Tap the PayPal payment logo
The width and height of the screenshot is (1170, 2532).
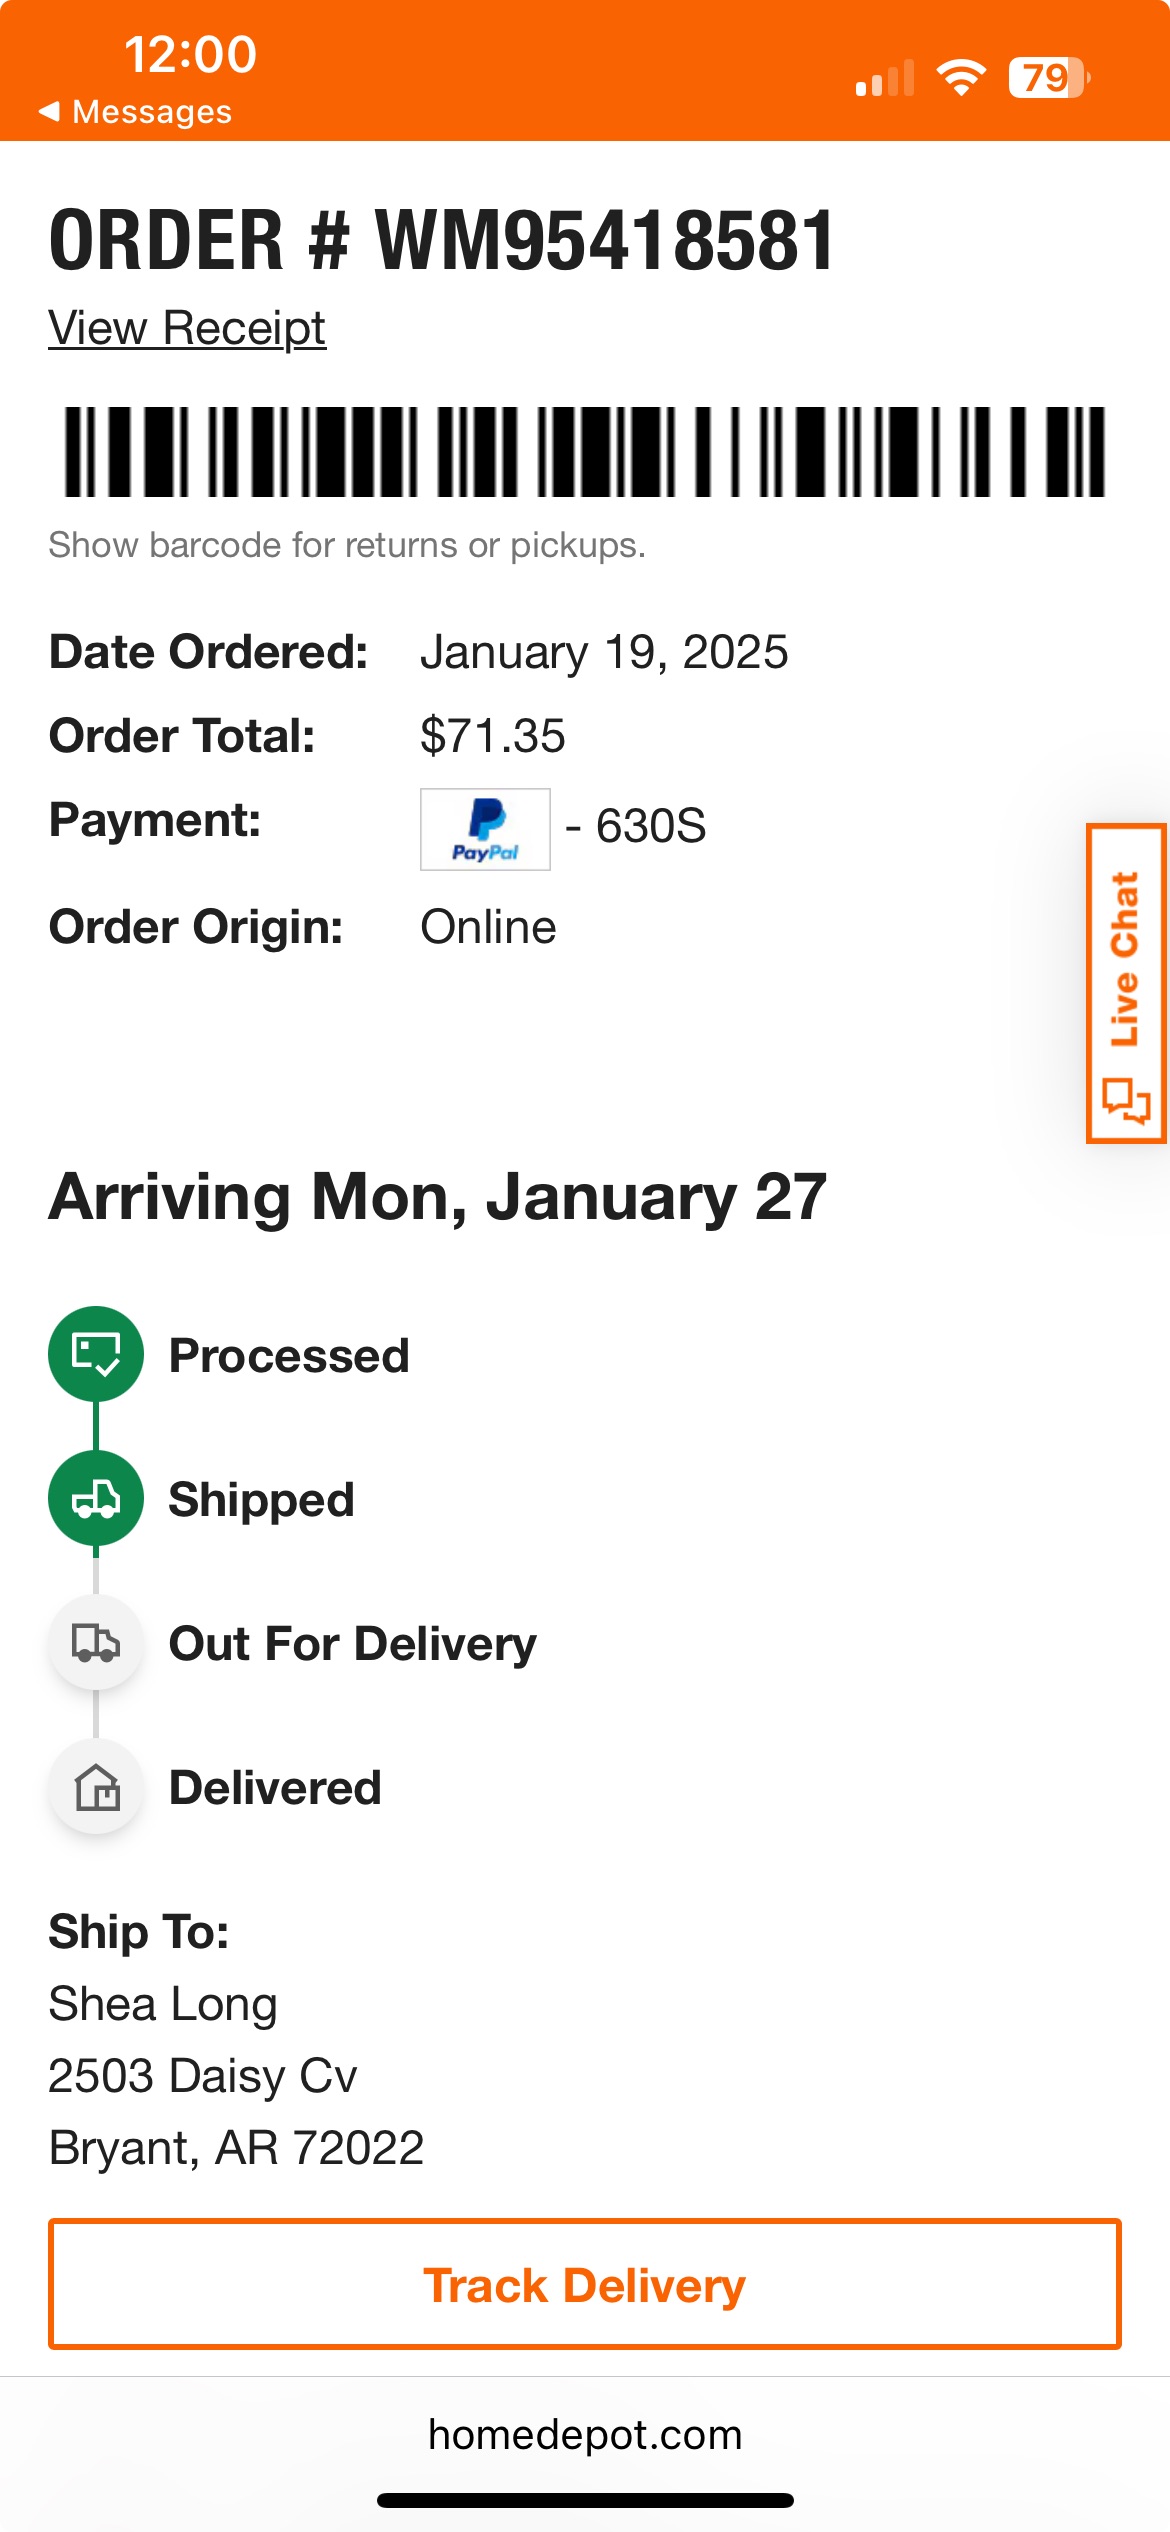click(x=485, y=829)
